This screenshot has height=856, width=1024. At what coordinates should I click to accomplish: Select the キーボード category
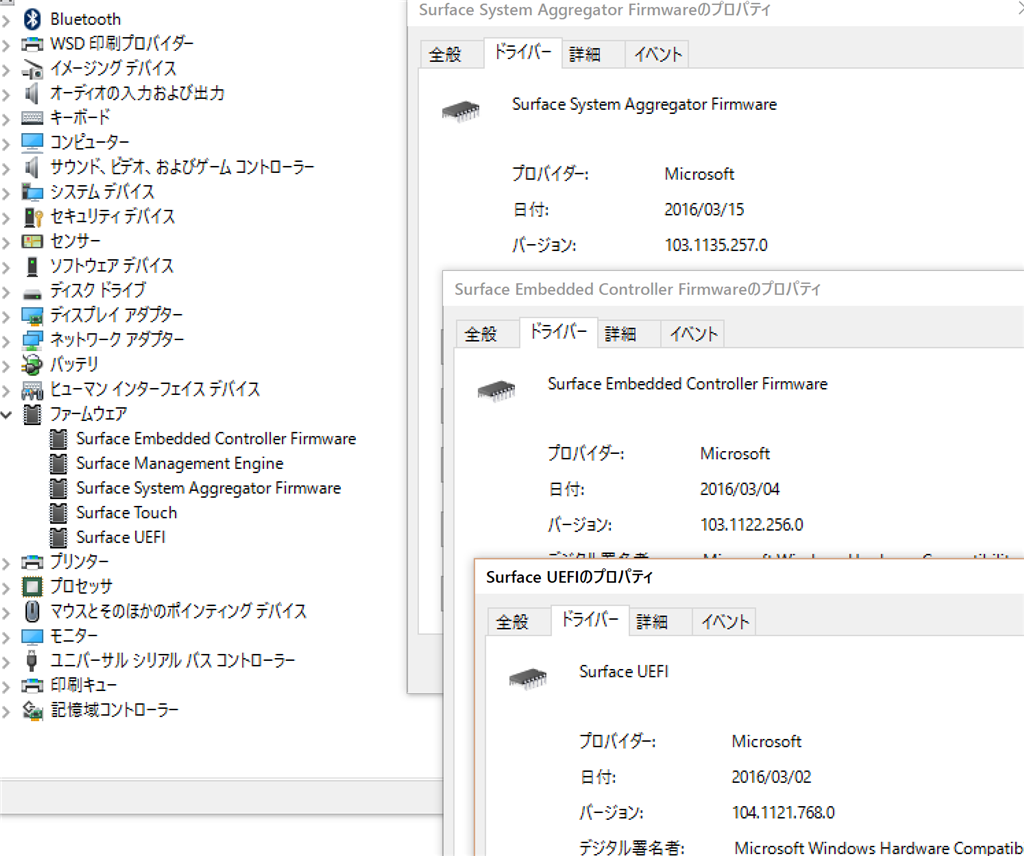click(80, 118)
